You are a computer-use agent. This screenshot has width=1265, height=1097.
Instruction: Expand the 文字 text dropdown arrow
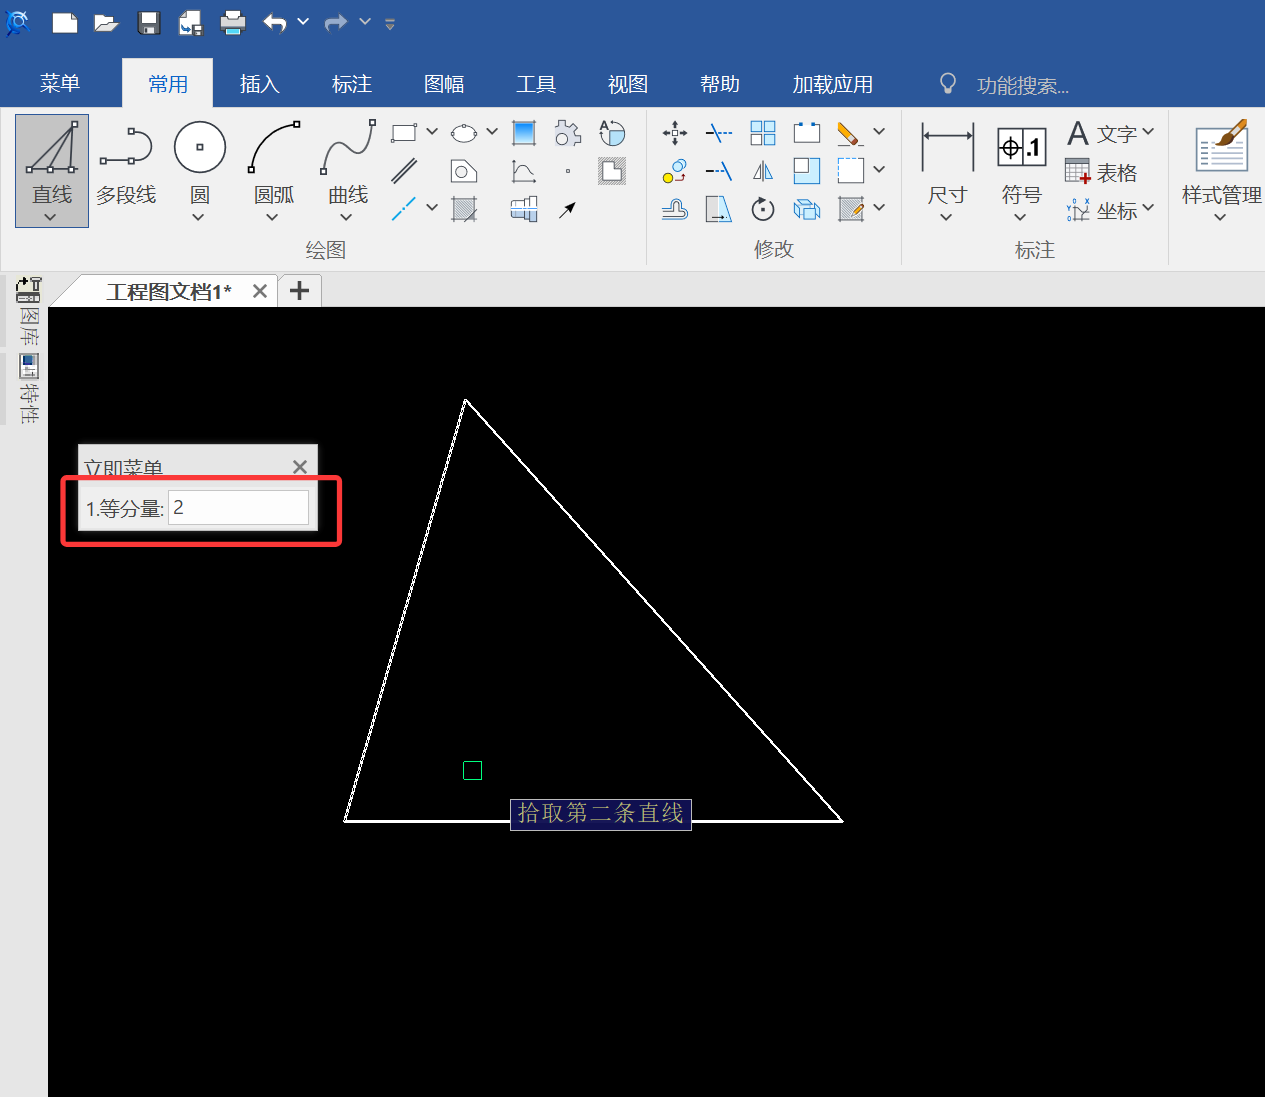pyautogui.click(x=1148, y=131)
